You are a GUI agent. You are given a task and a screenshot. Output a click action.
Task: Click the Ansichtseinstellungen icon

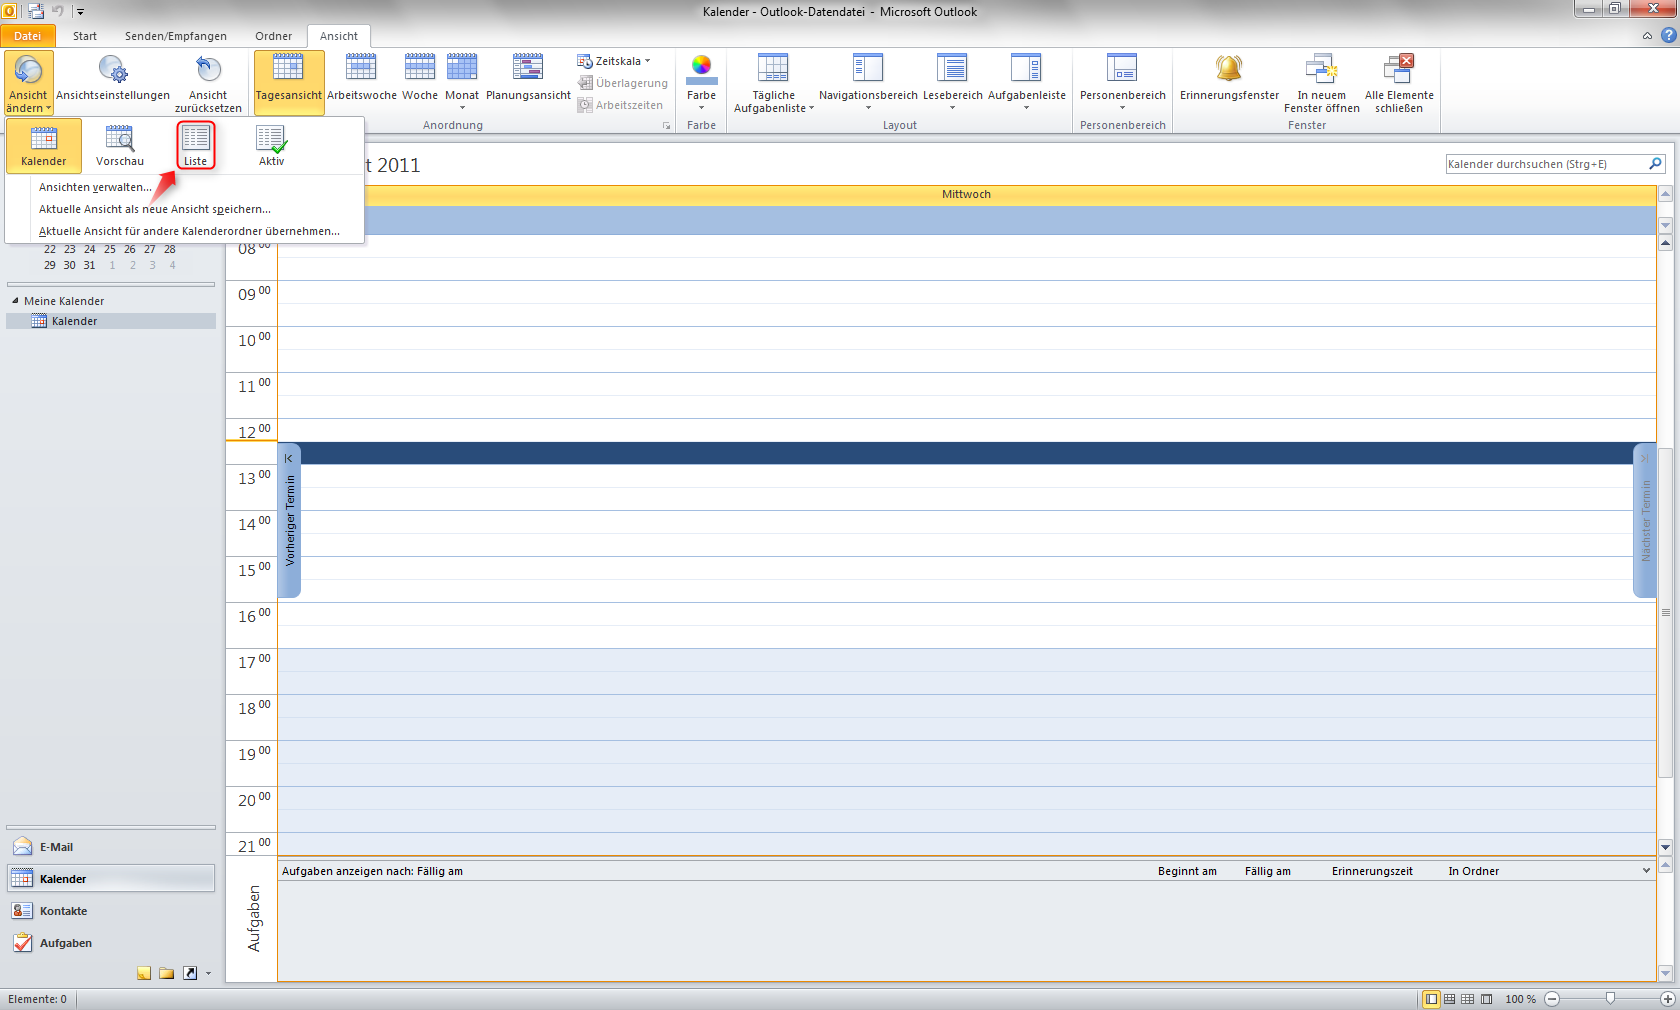(x=113, y=80)
